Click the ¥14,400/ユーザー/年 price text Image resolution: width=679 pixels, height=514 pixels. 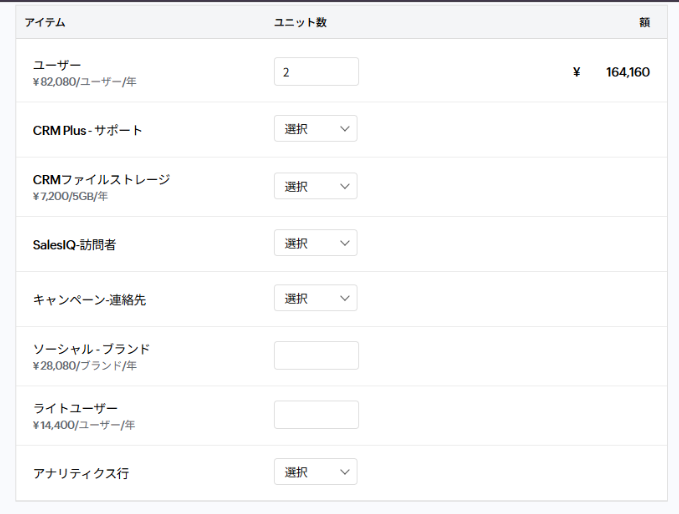[x=84, y=425]
